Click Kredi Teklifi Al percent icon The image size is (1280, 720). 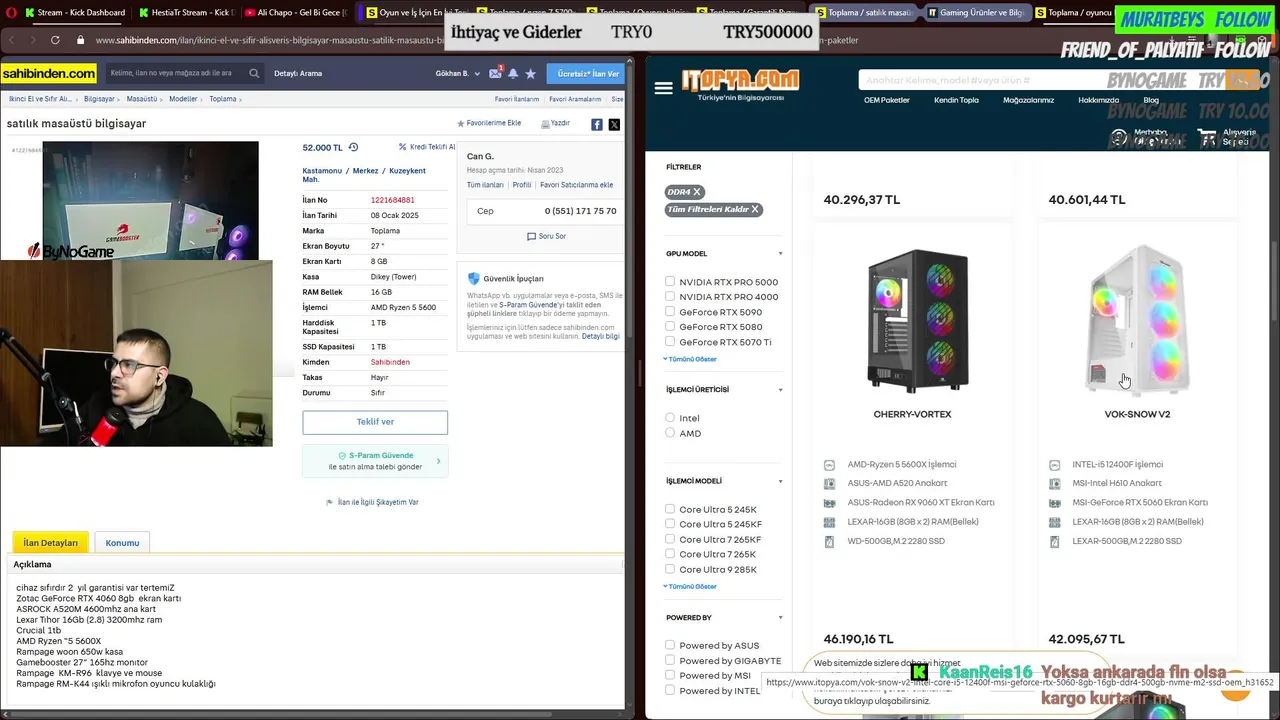point(402,147)
